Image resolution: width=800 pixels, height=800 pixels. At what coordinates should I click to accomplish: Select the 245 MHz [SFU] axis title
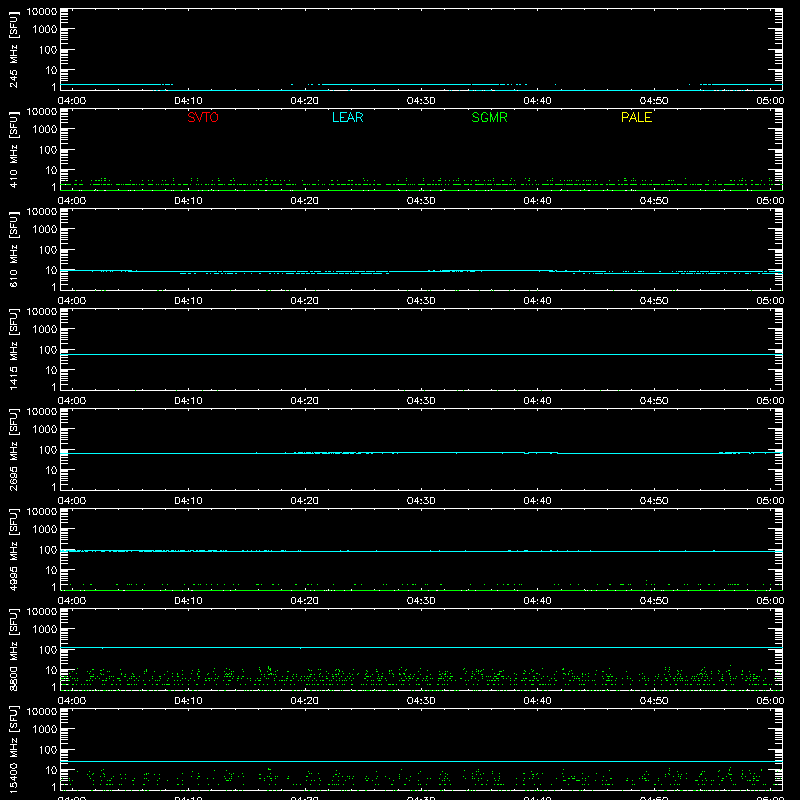(13, 49)
